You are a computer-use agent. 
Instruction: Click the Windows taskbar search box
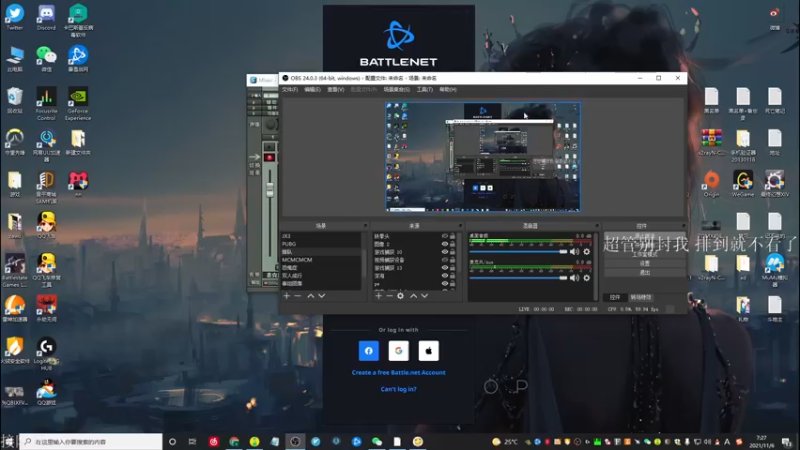[x=91, y=441]
